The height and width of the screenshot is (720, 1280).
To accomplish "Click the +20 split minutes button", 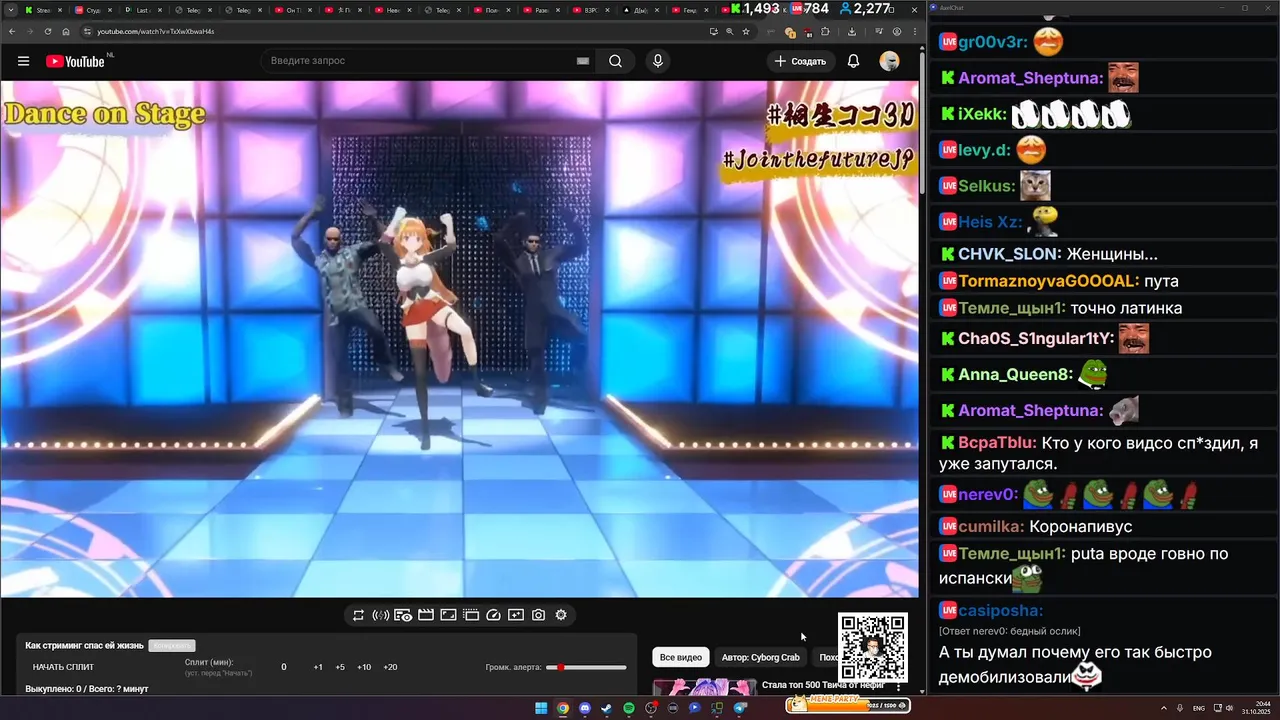I will (x=390, y=667).
